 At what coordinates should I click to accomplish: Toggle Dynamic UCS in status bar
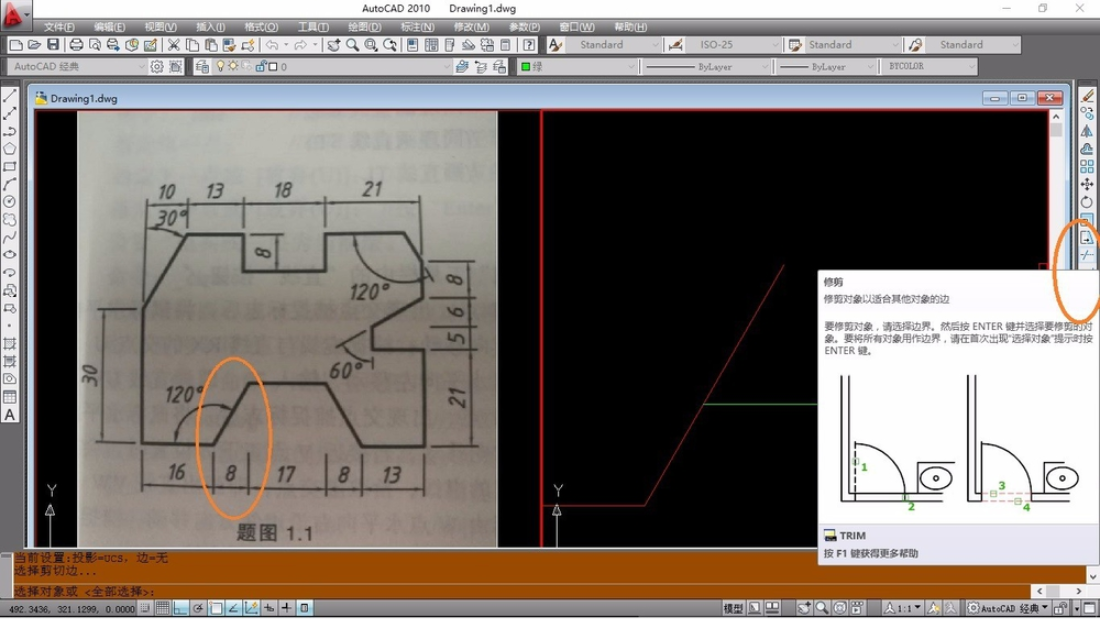(x=251, y=608)
